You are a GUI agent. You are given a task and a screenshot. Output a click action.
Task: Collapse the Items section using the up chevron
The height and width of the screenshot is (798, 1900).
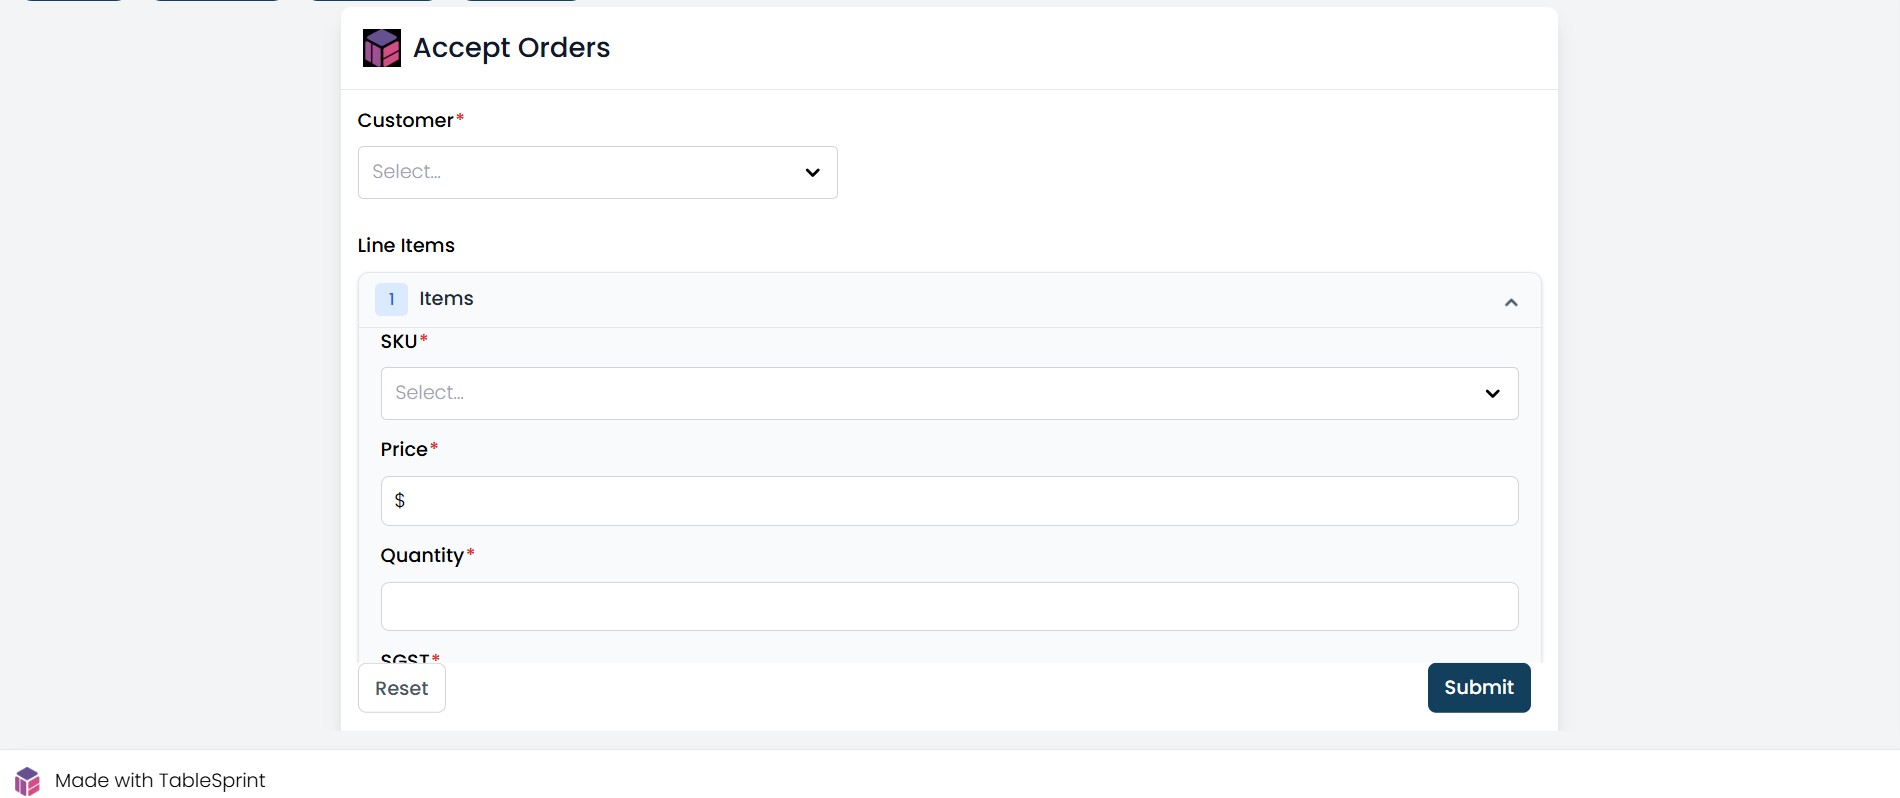pyautogui.click(x=1511, y=302)
